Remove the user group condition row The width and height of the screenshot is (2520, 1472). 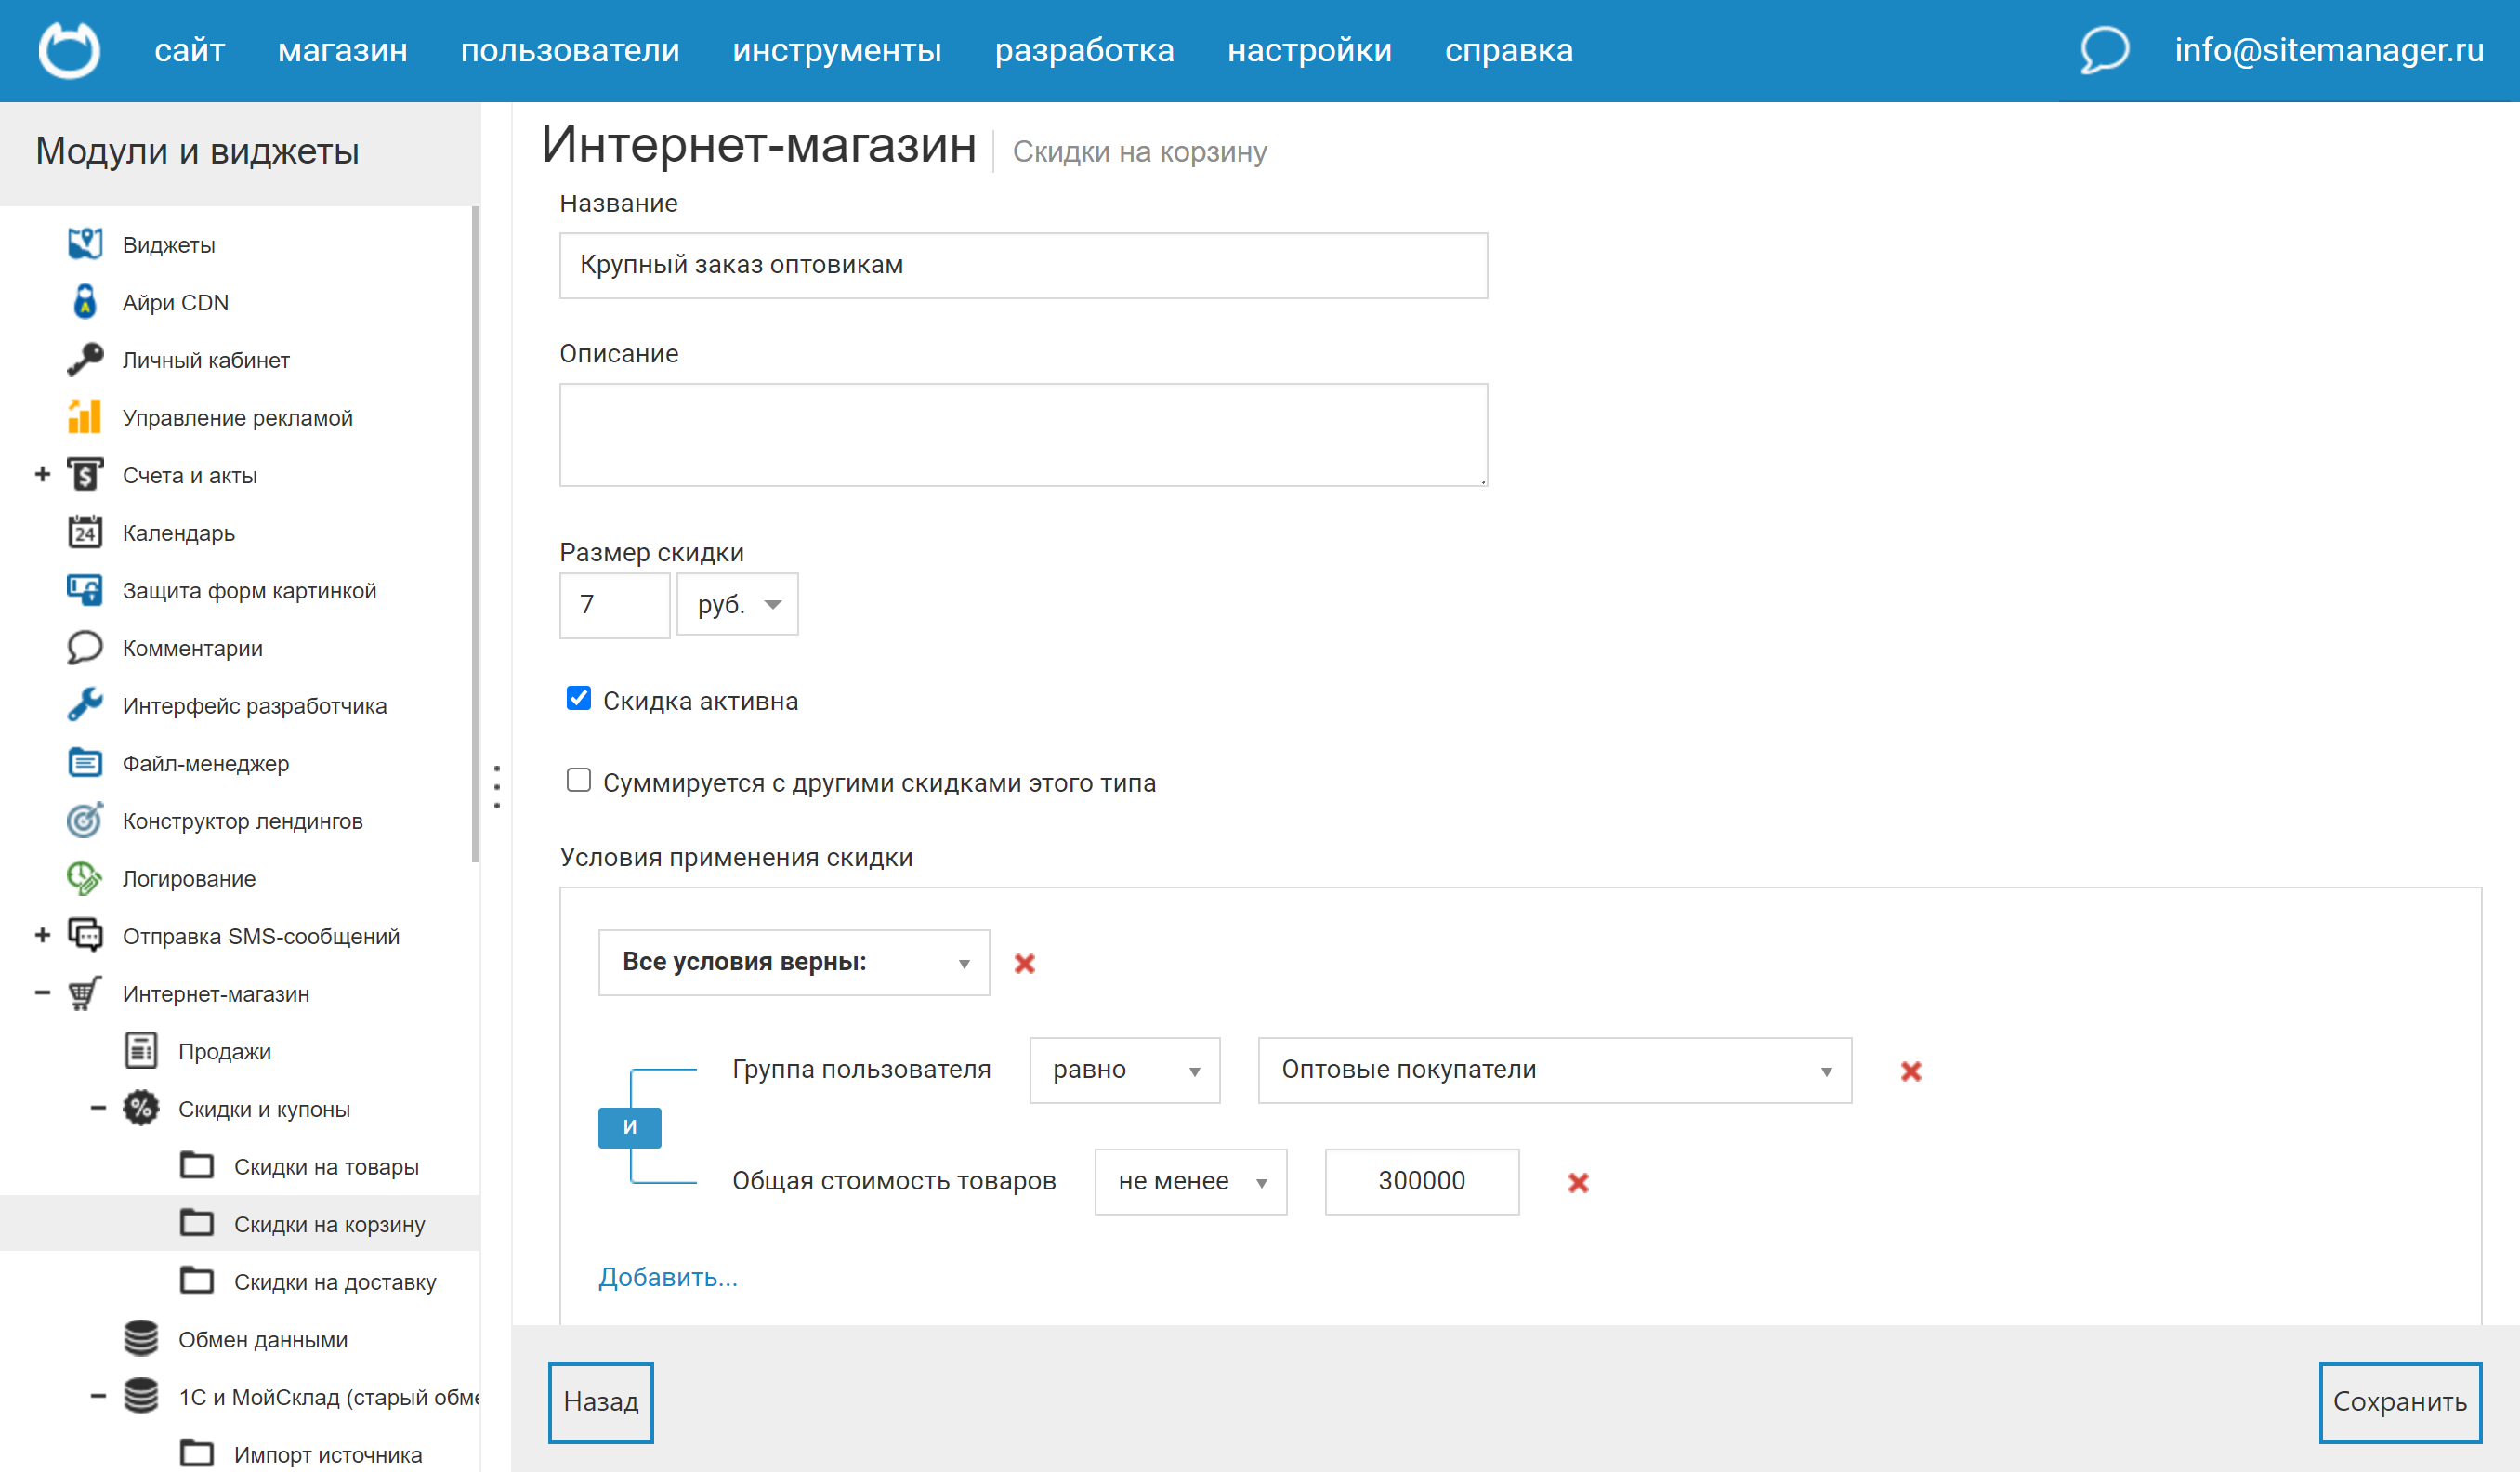pos(1910,1072)
